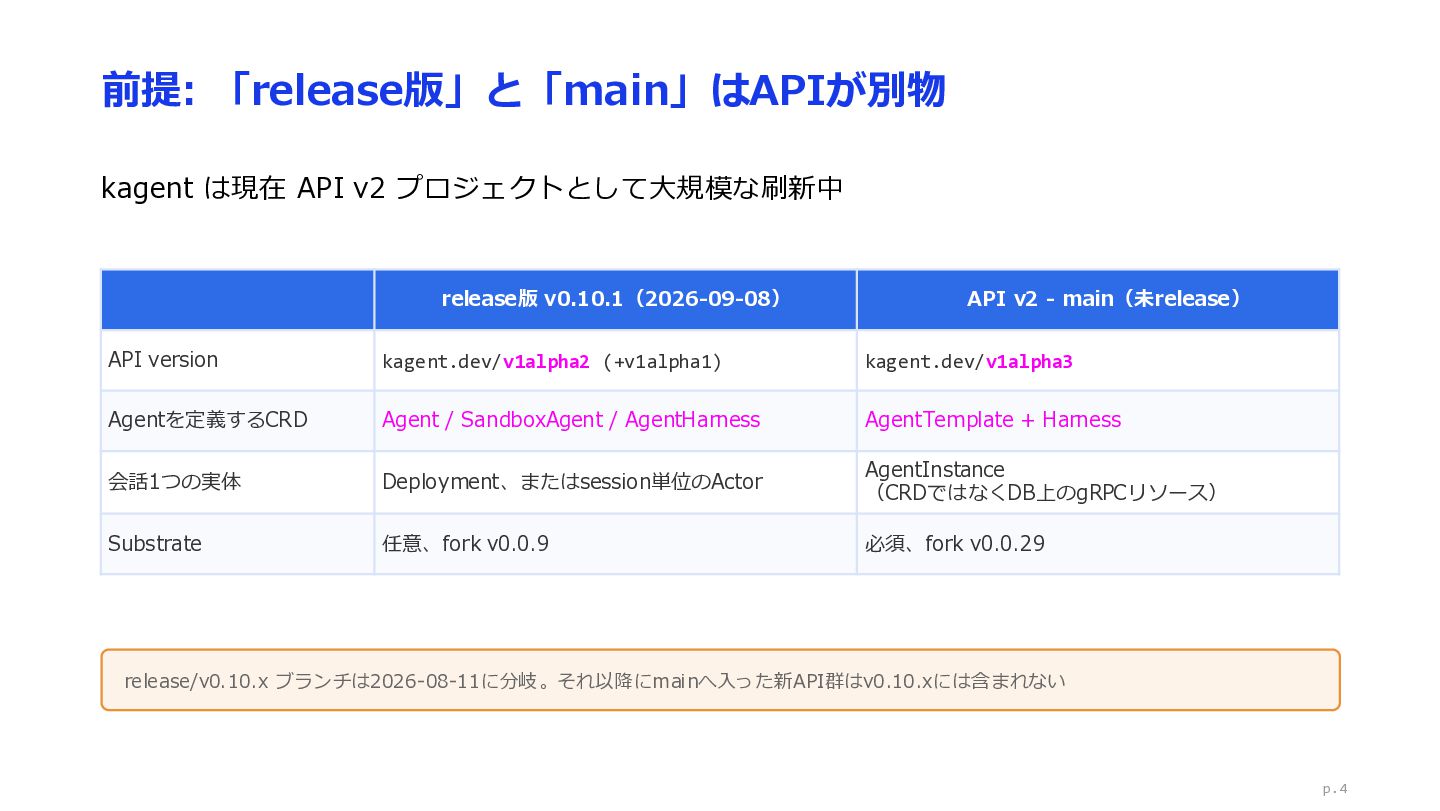This screenshot has width=1440, height=811.
Task: Select the API version row label
Action: pos(163,360)
